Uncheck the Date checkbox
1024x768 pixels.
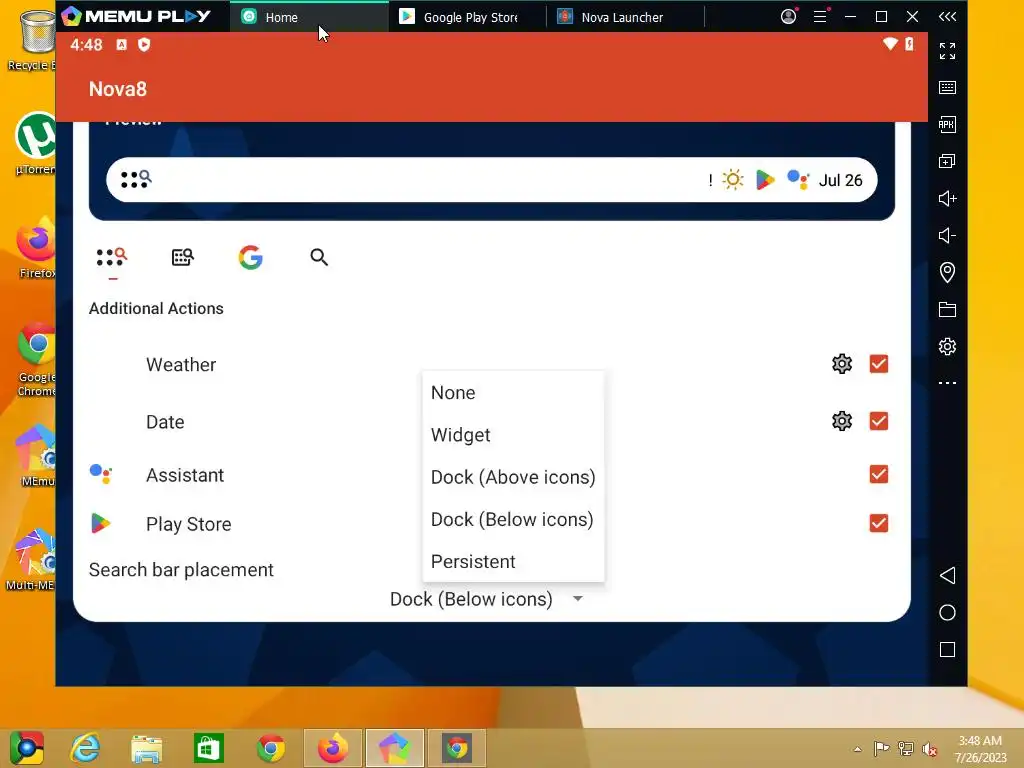point(878,421)
